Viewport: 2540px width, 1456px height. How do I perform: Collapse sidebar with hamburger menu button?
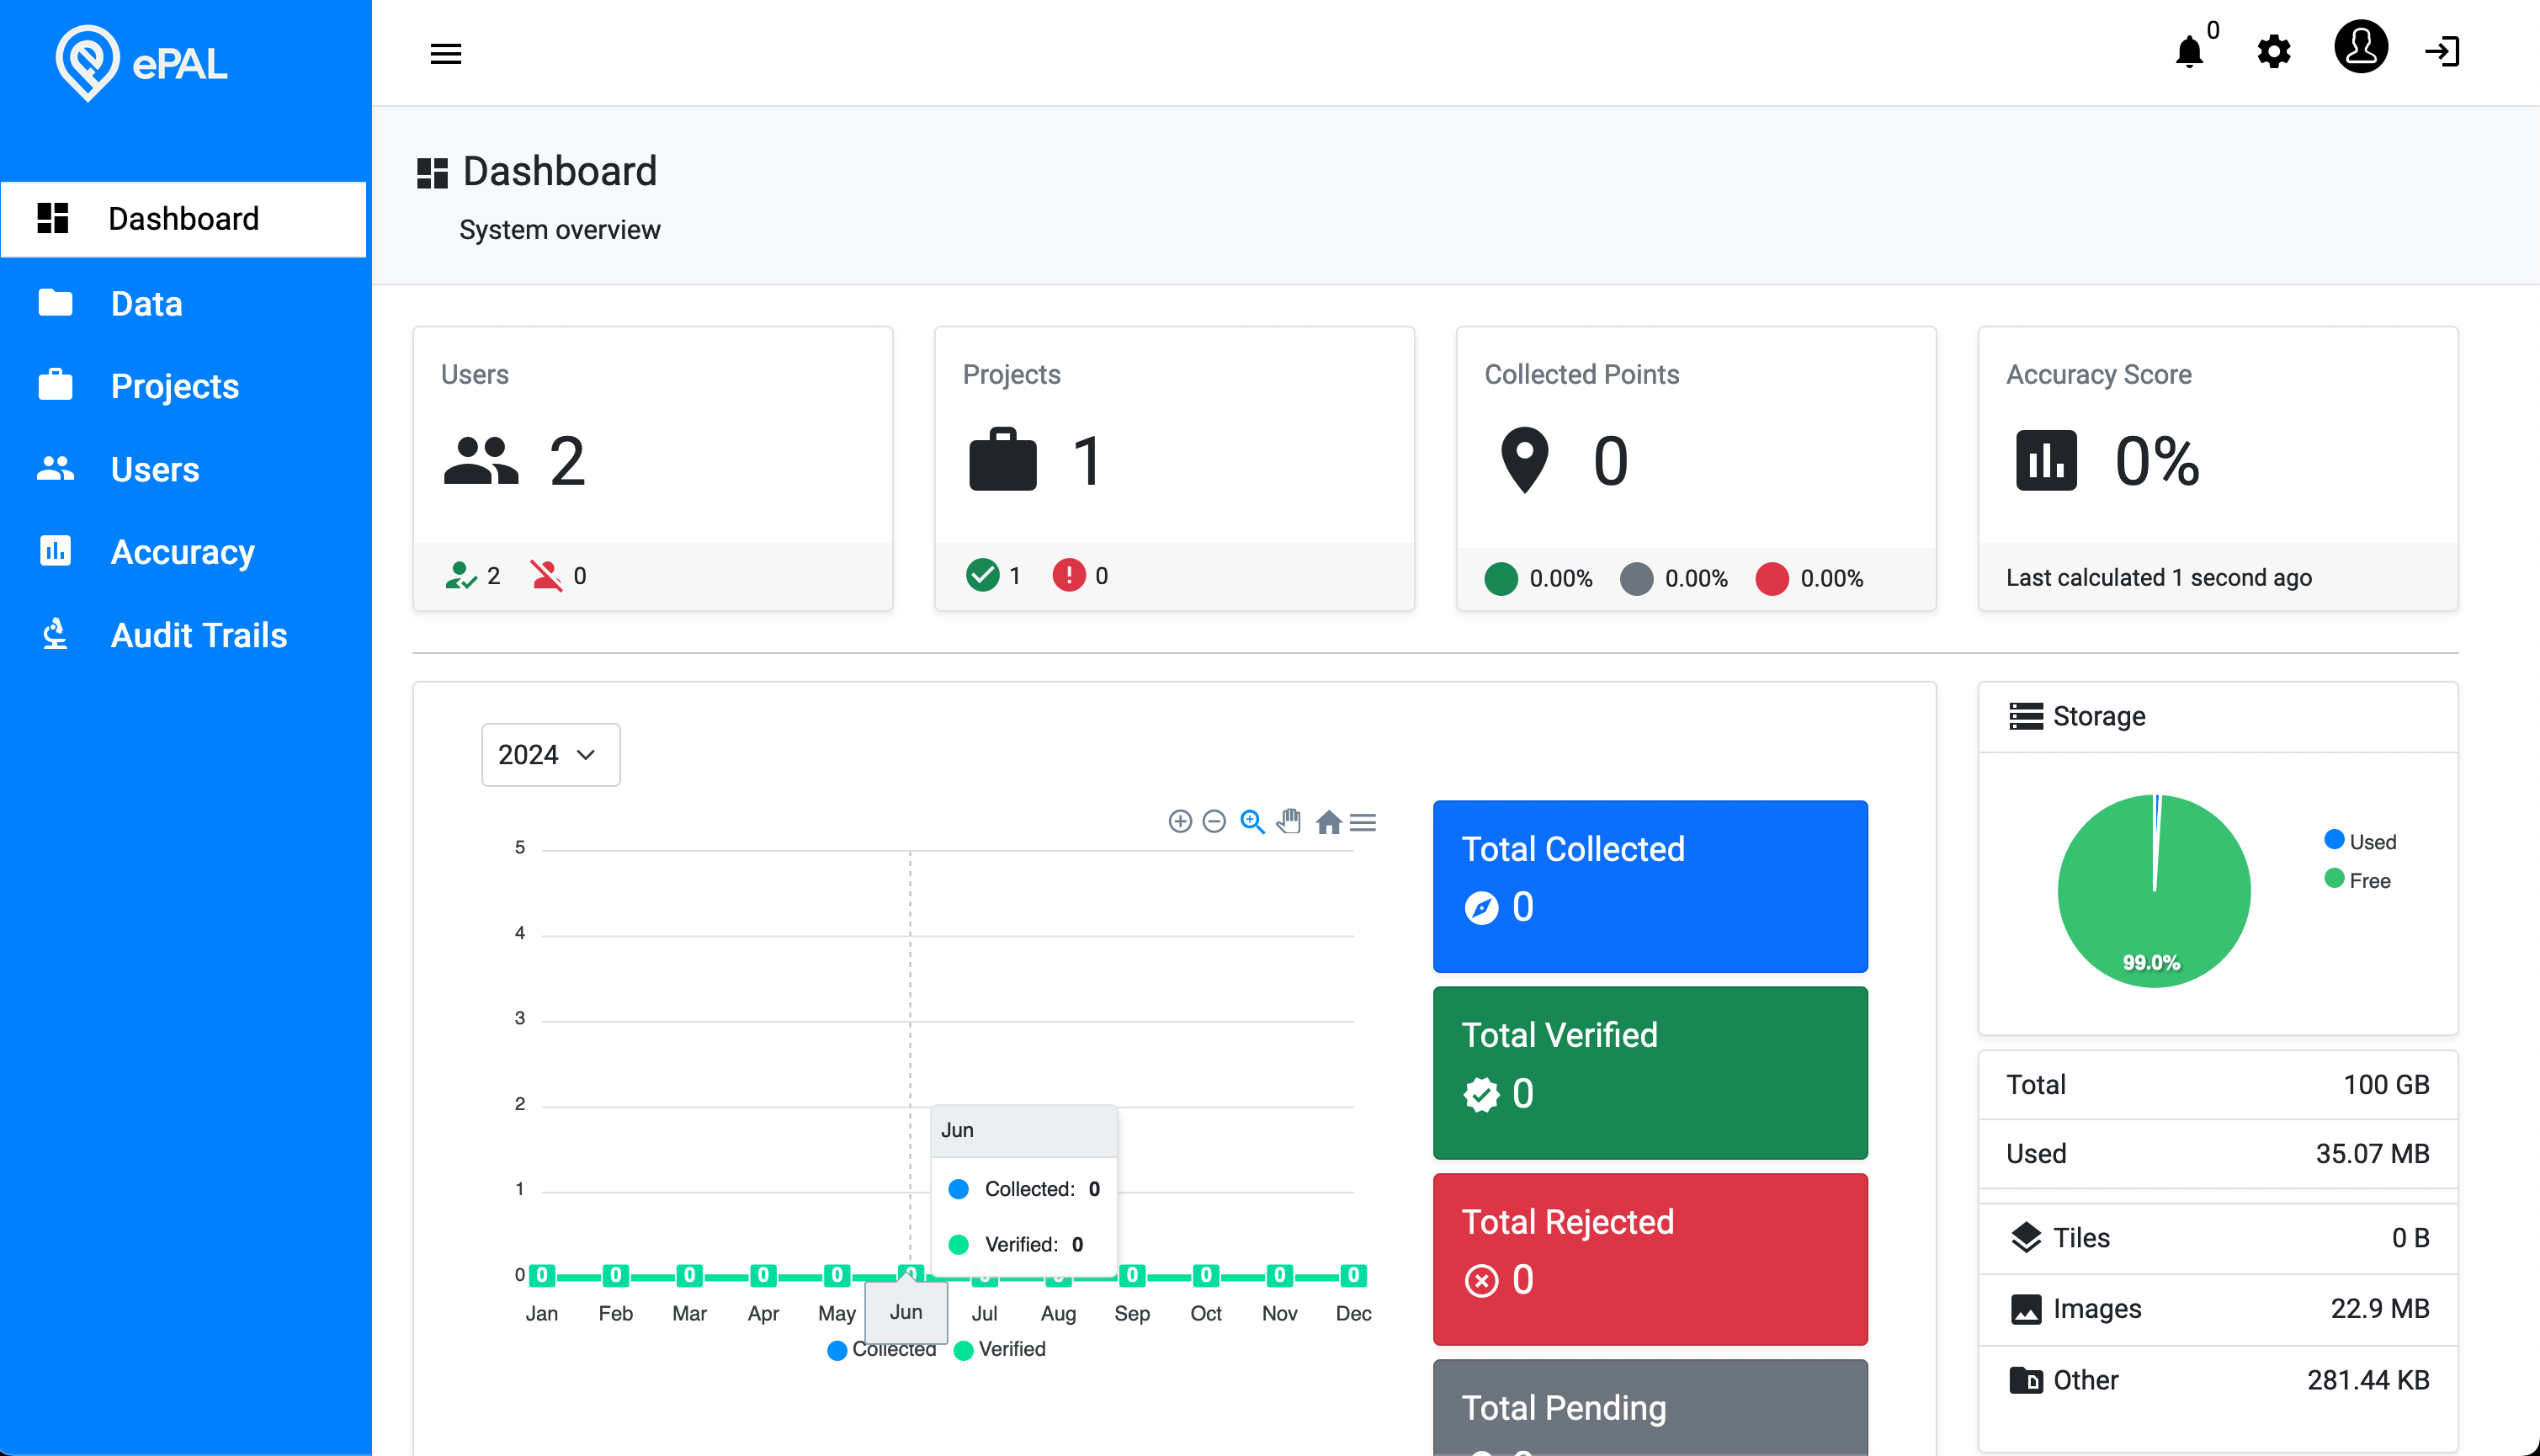(446, 53)
